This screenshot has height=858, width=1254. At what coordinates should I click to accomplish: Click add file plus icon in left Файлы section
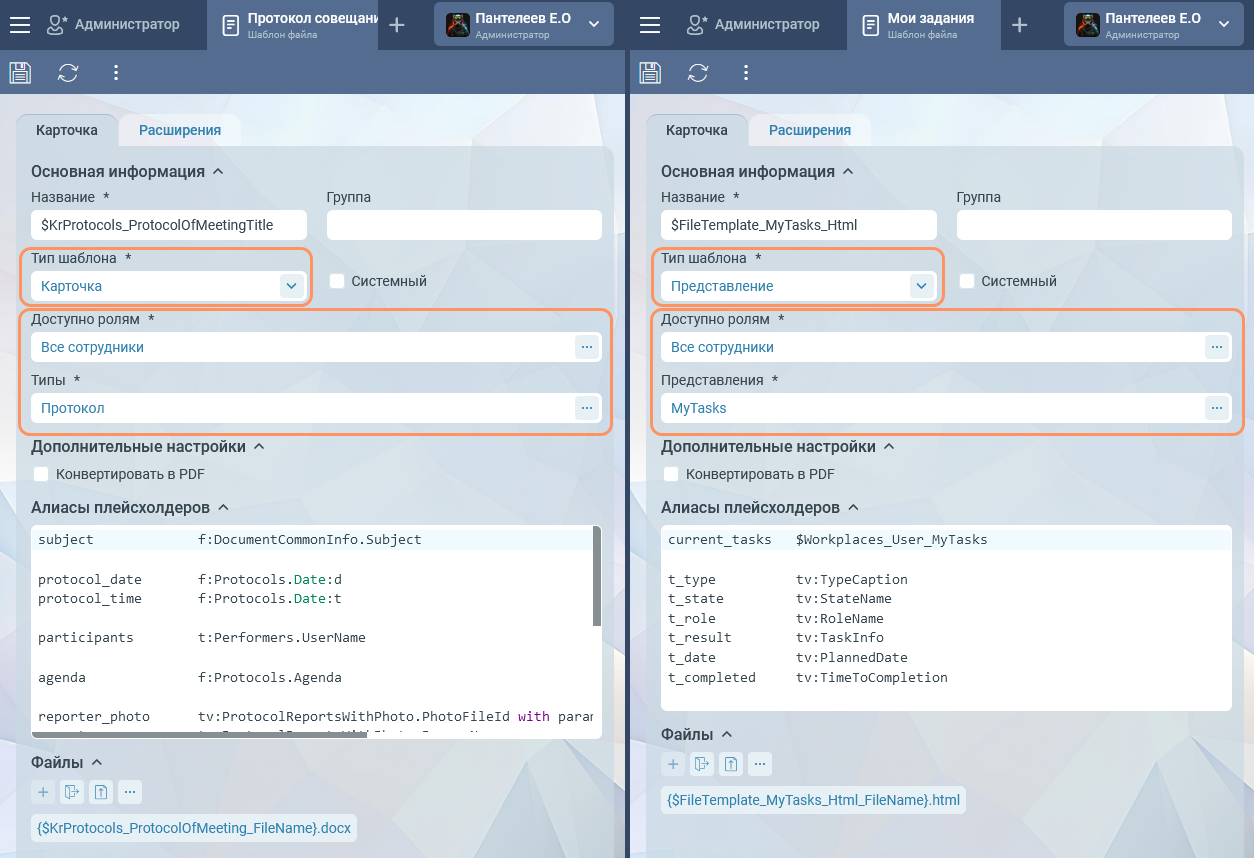(x=43, y=793)
